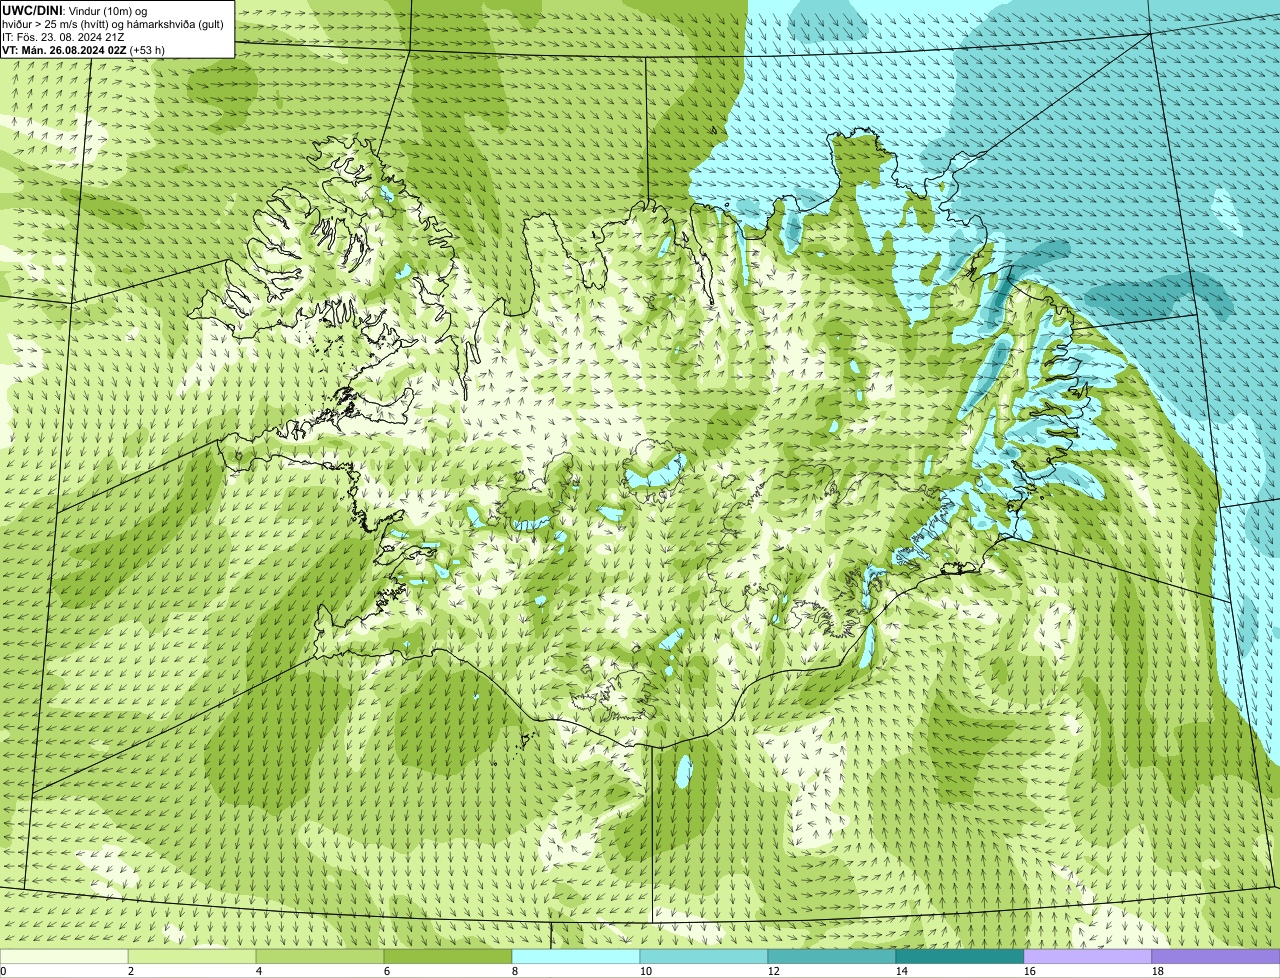Click the legend scale label "10"
The height and width of the screenshot is (978, 1280).
[646, 971]
